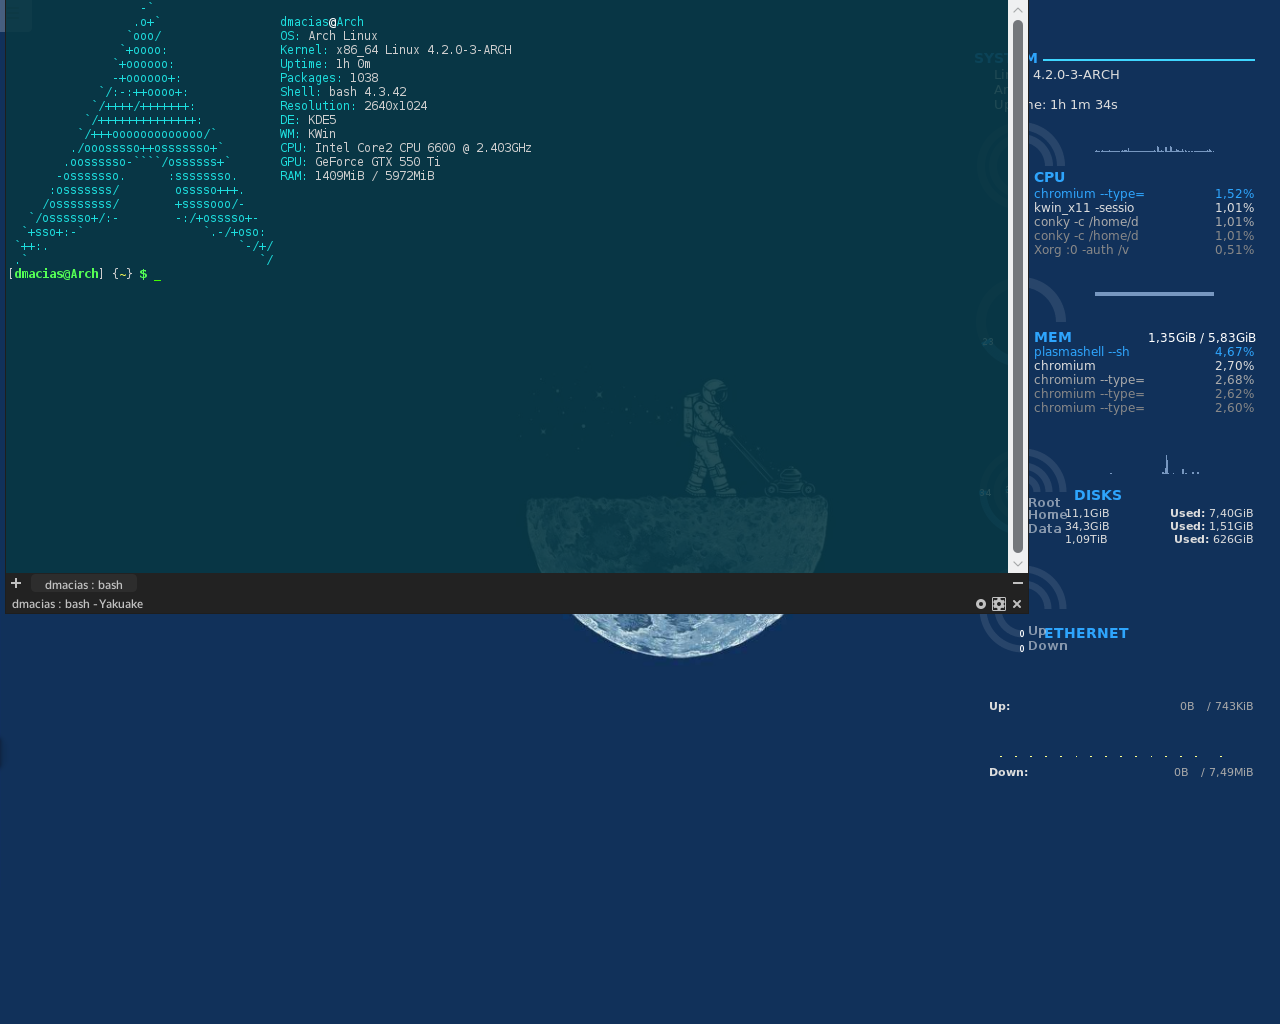
Task: Click 'Used: 626GiB' data disk value
Action: pos(1213,539)
